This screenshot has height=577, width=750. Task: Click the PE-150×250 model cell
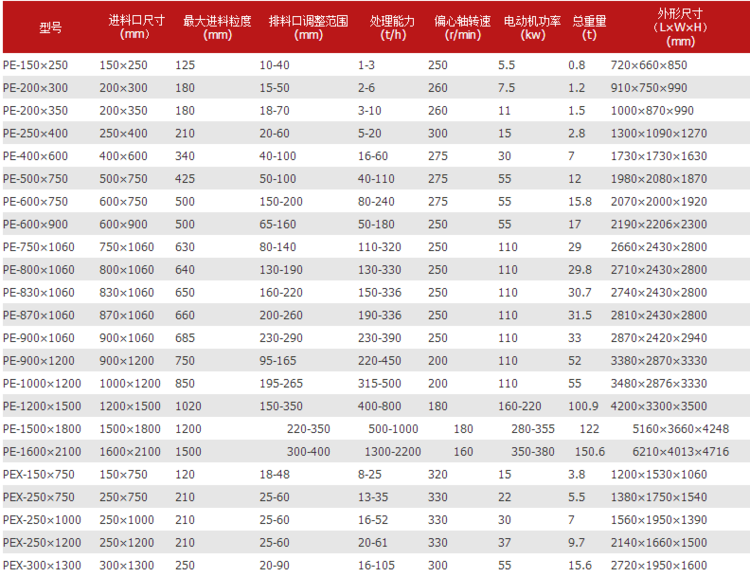point(38,65)
